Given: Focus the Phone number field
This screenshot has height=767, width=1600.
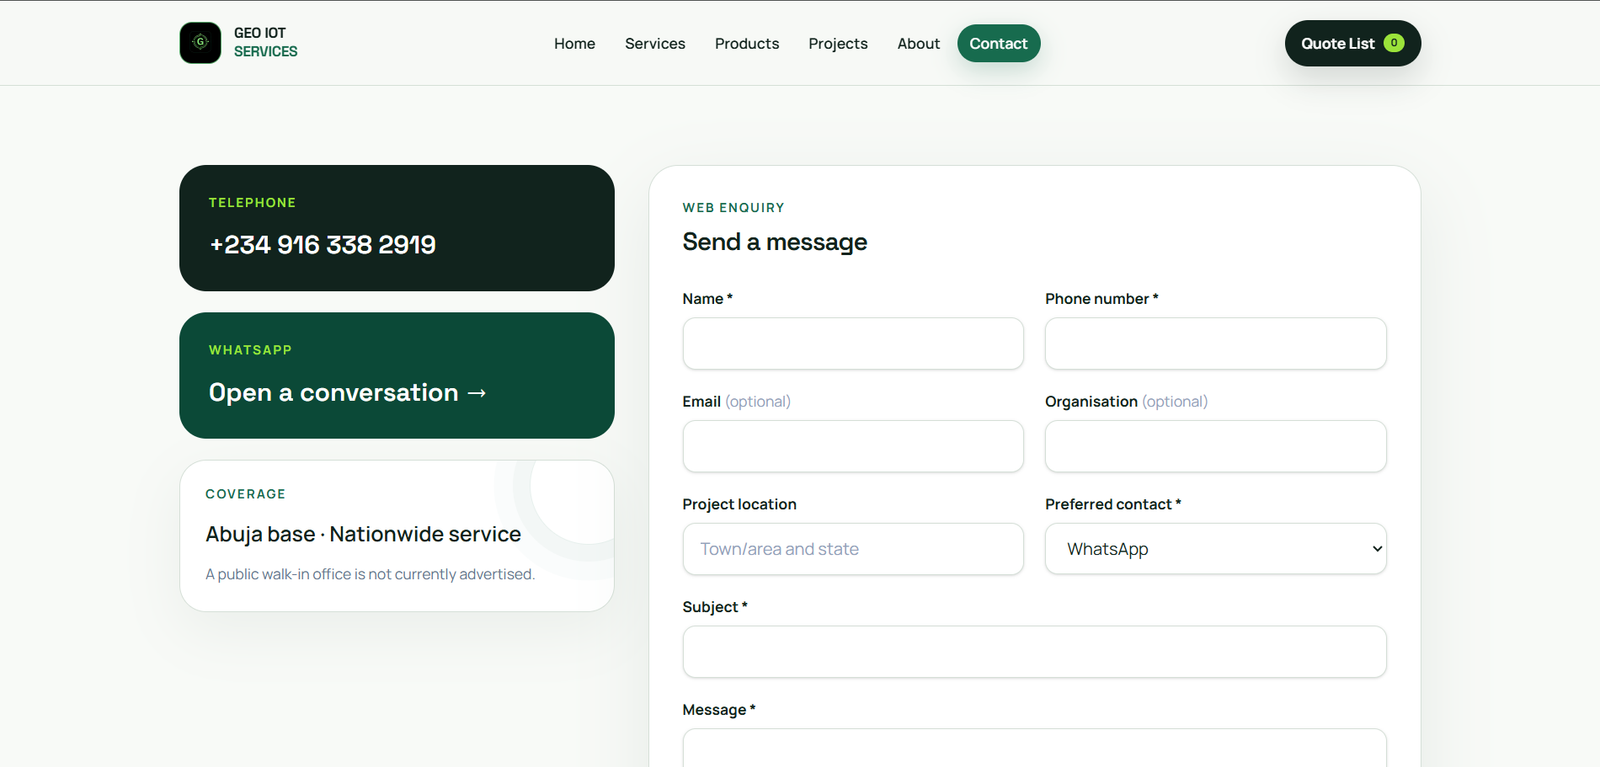Looking at the screenshot, I should 1216,344.
